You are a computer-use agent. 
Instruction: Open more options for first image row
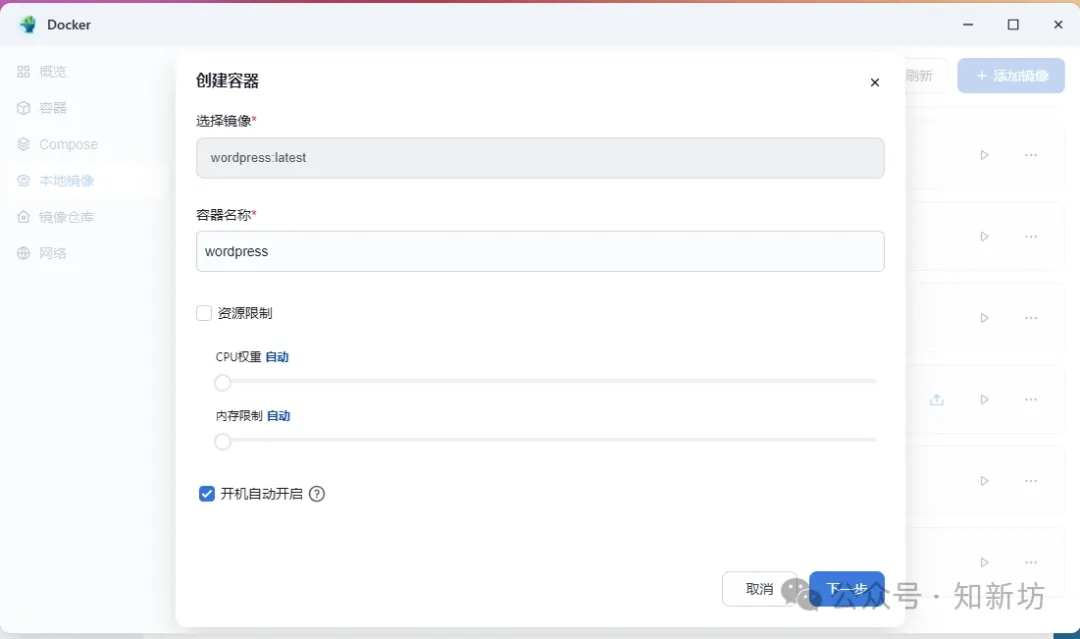(1031, 155)
